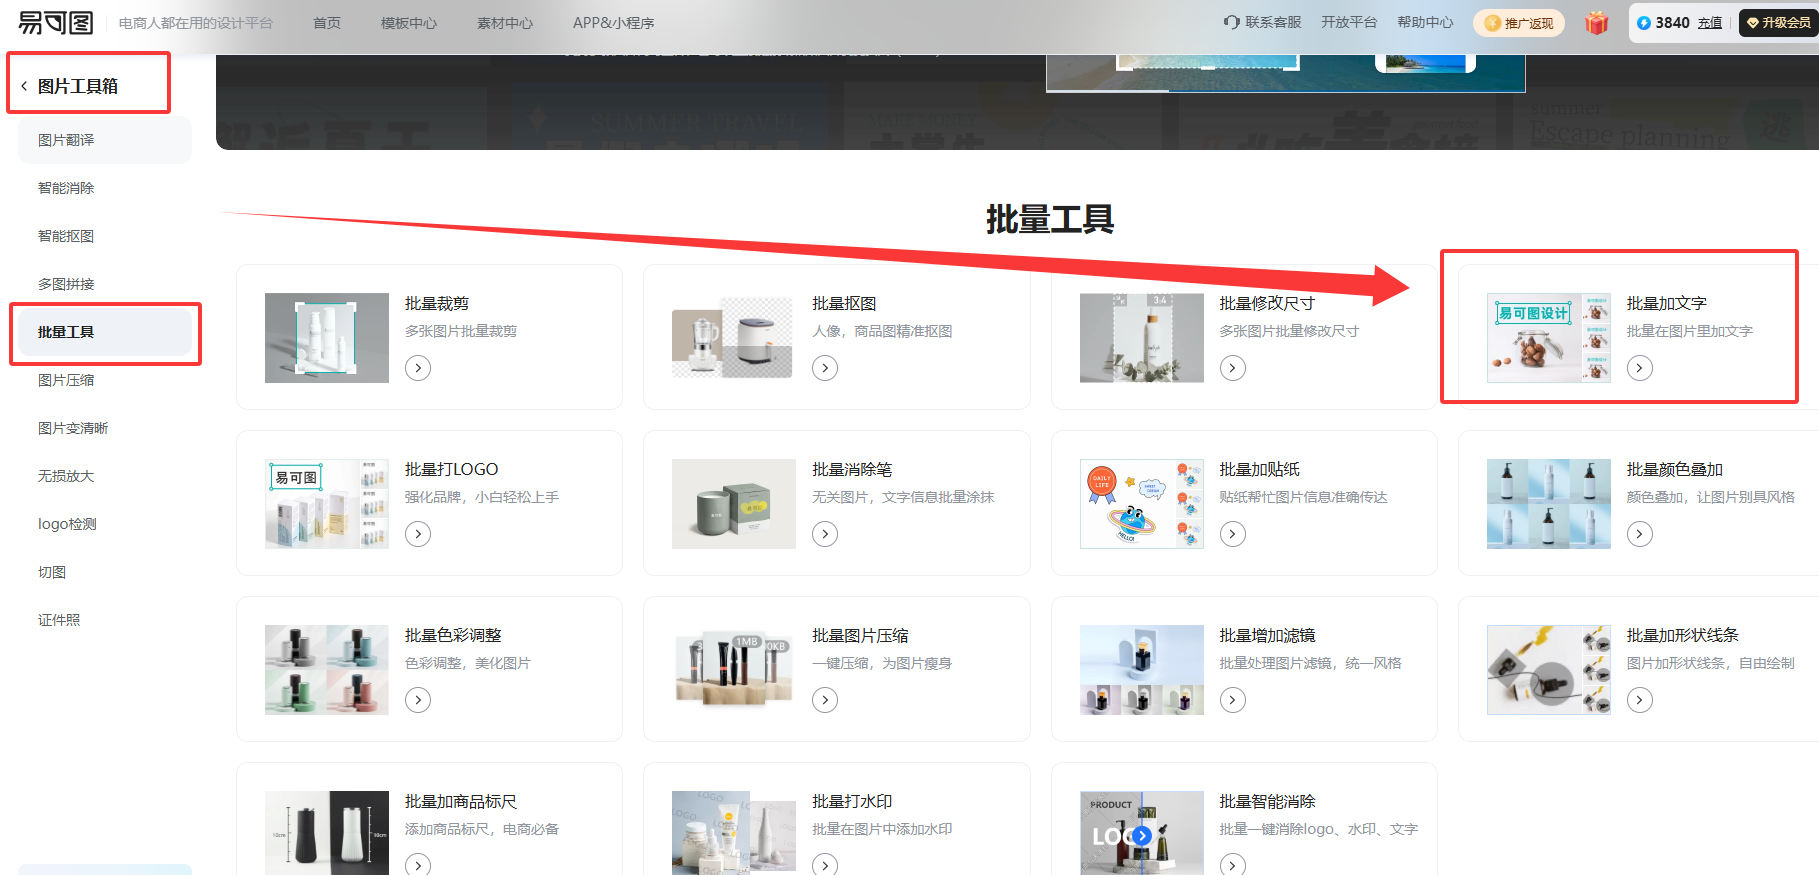Click the arrow under 批量加贴纸
Screen dimensions: 1819x875
[1233, 534]
